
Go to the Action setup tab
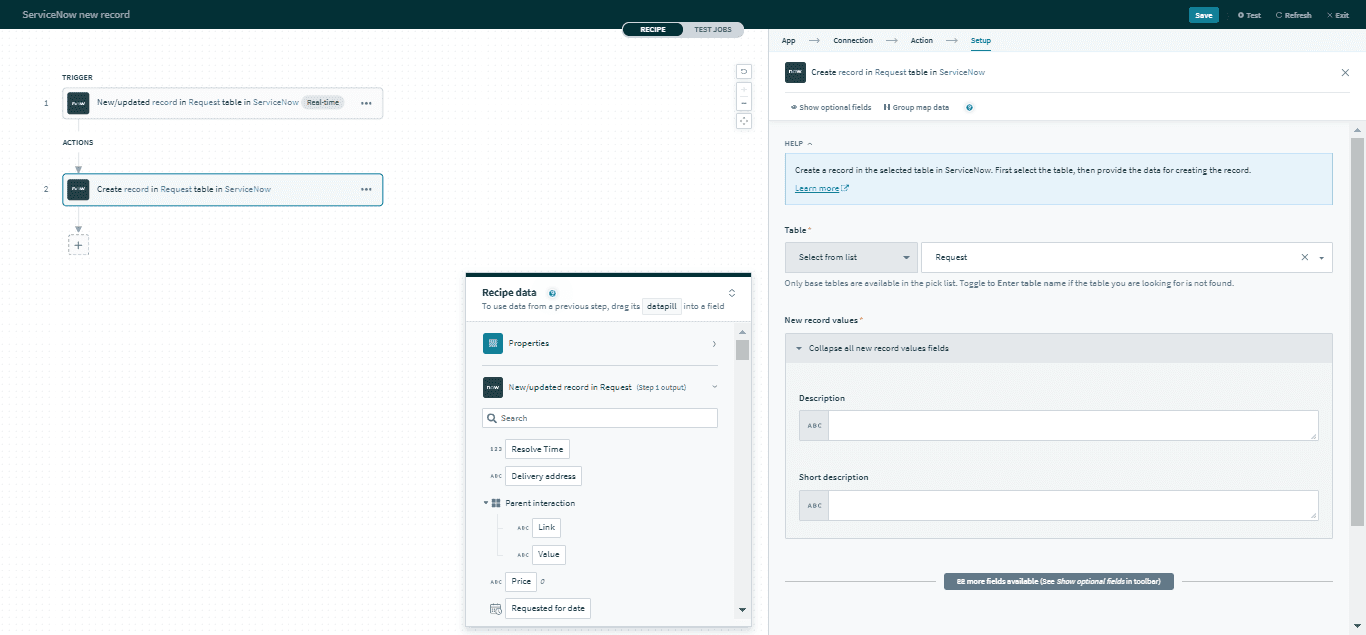921,41
